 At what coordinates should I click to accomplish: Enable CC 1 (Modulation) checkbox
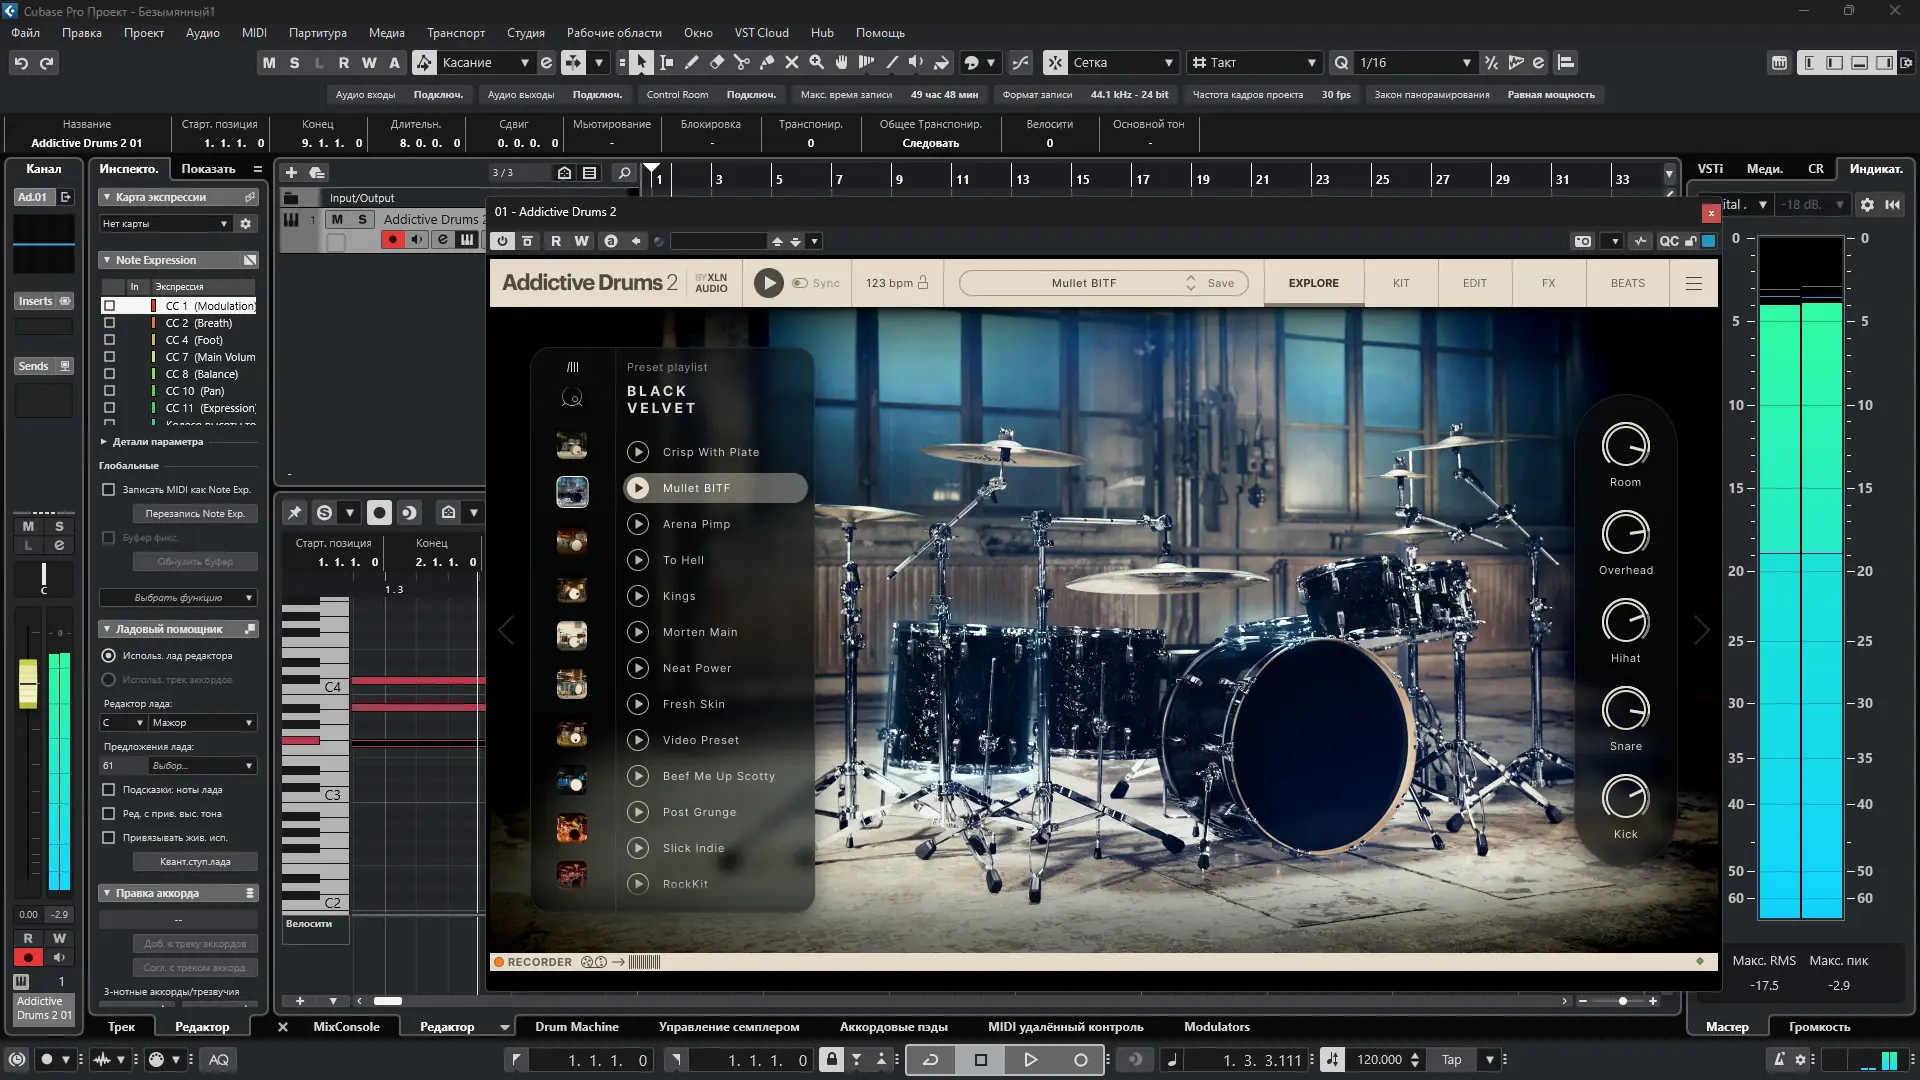click(110, 306)
